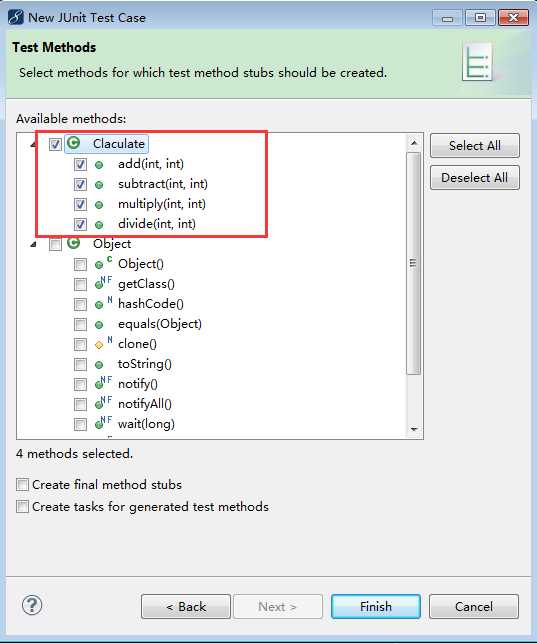Select the hashCode() row text
Viewport: 537px width, 644px height.
click(x=150, y=304)
